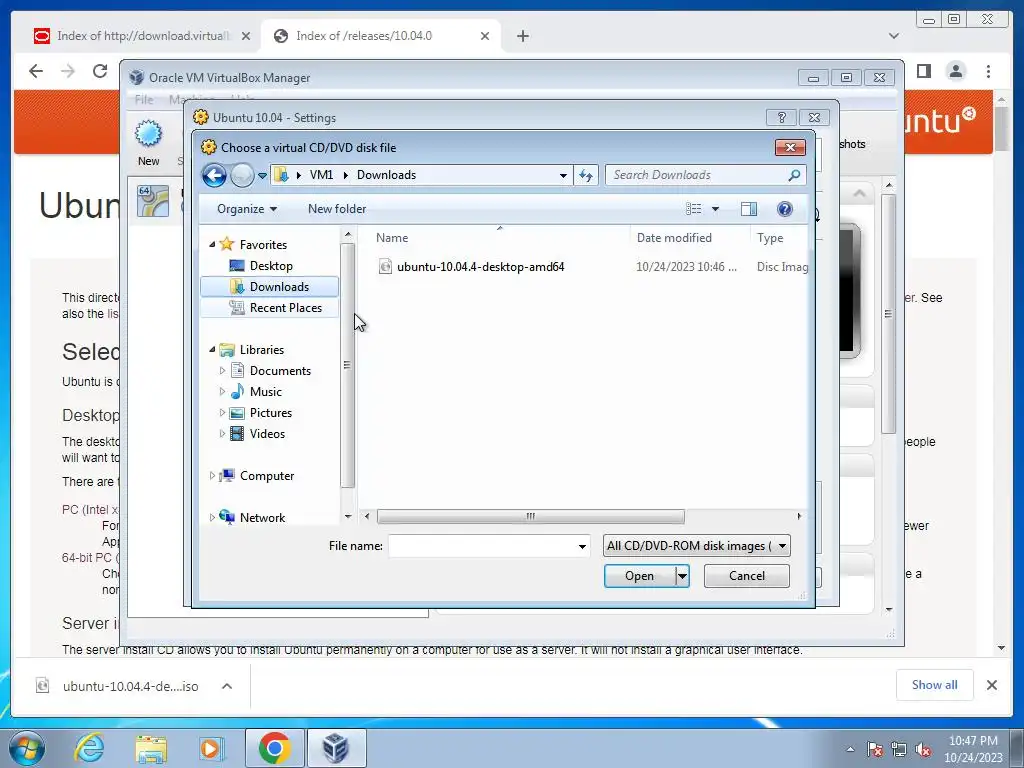Expand the Music library
Image resolution: width=1024 pixels, height=768 pixels.
pyautogui.click(x=222, y=392)
